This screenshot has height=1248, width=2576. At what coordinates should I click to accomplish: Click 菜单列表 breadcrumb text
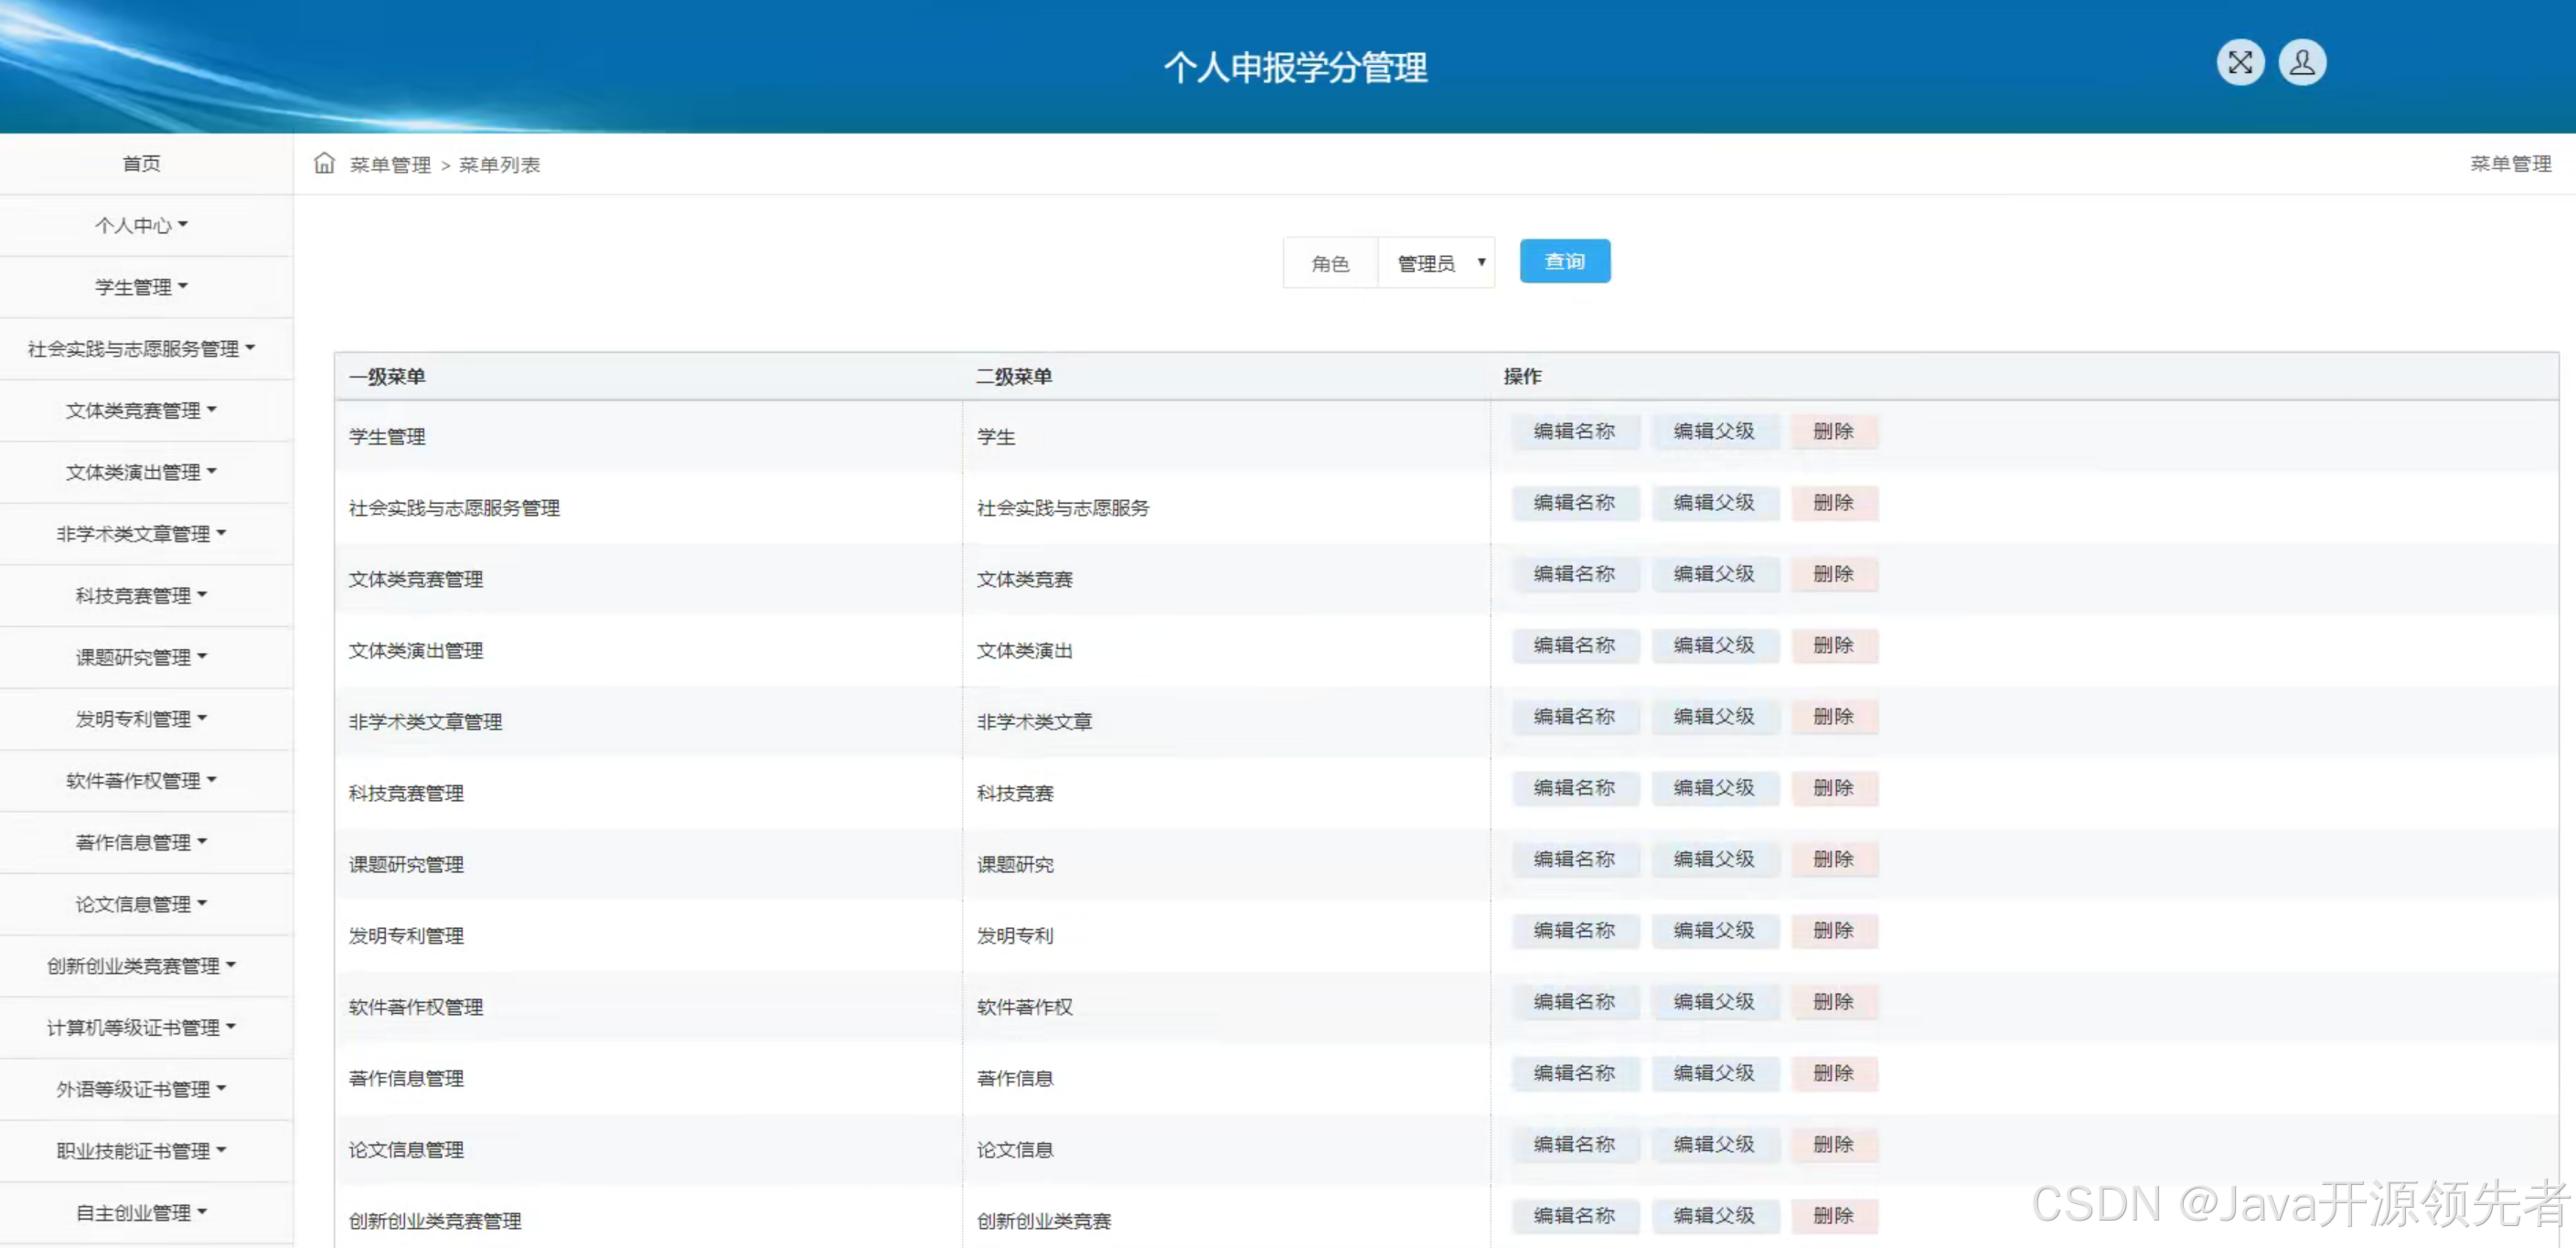(x=499, y=165)
